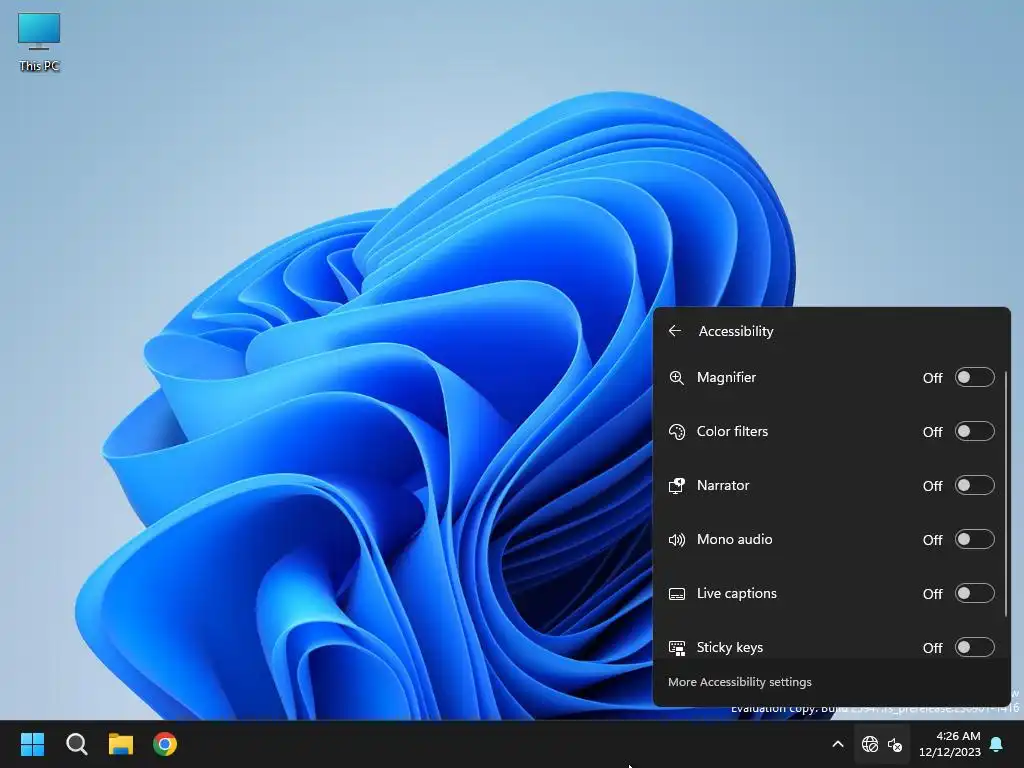Enable the Color filters switch
Screen dimensions: 1024x768
tap(974, 432)
